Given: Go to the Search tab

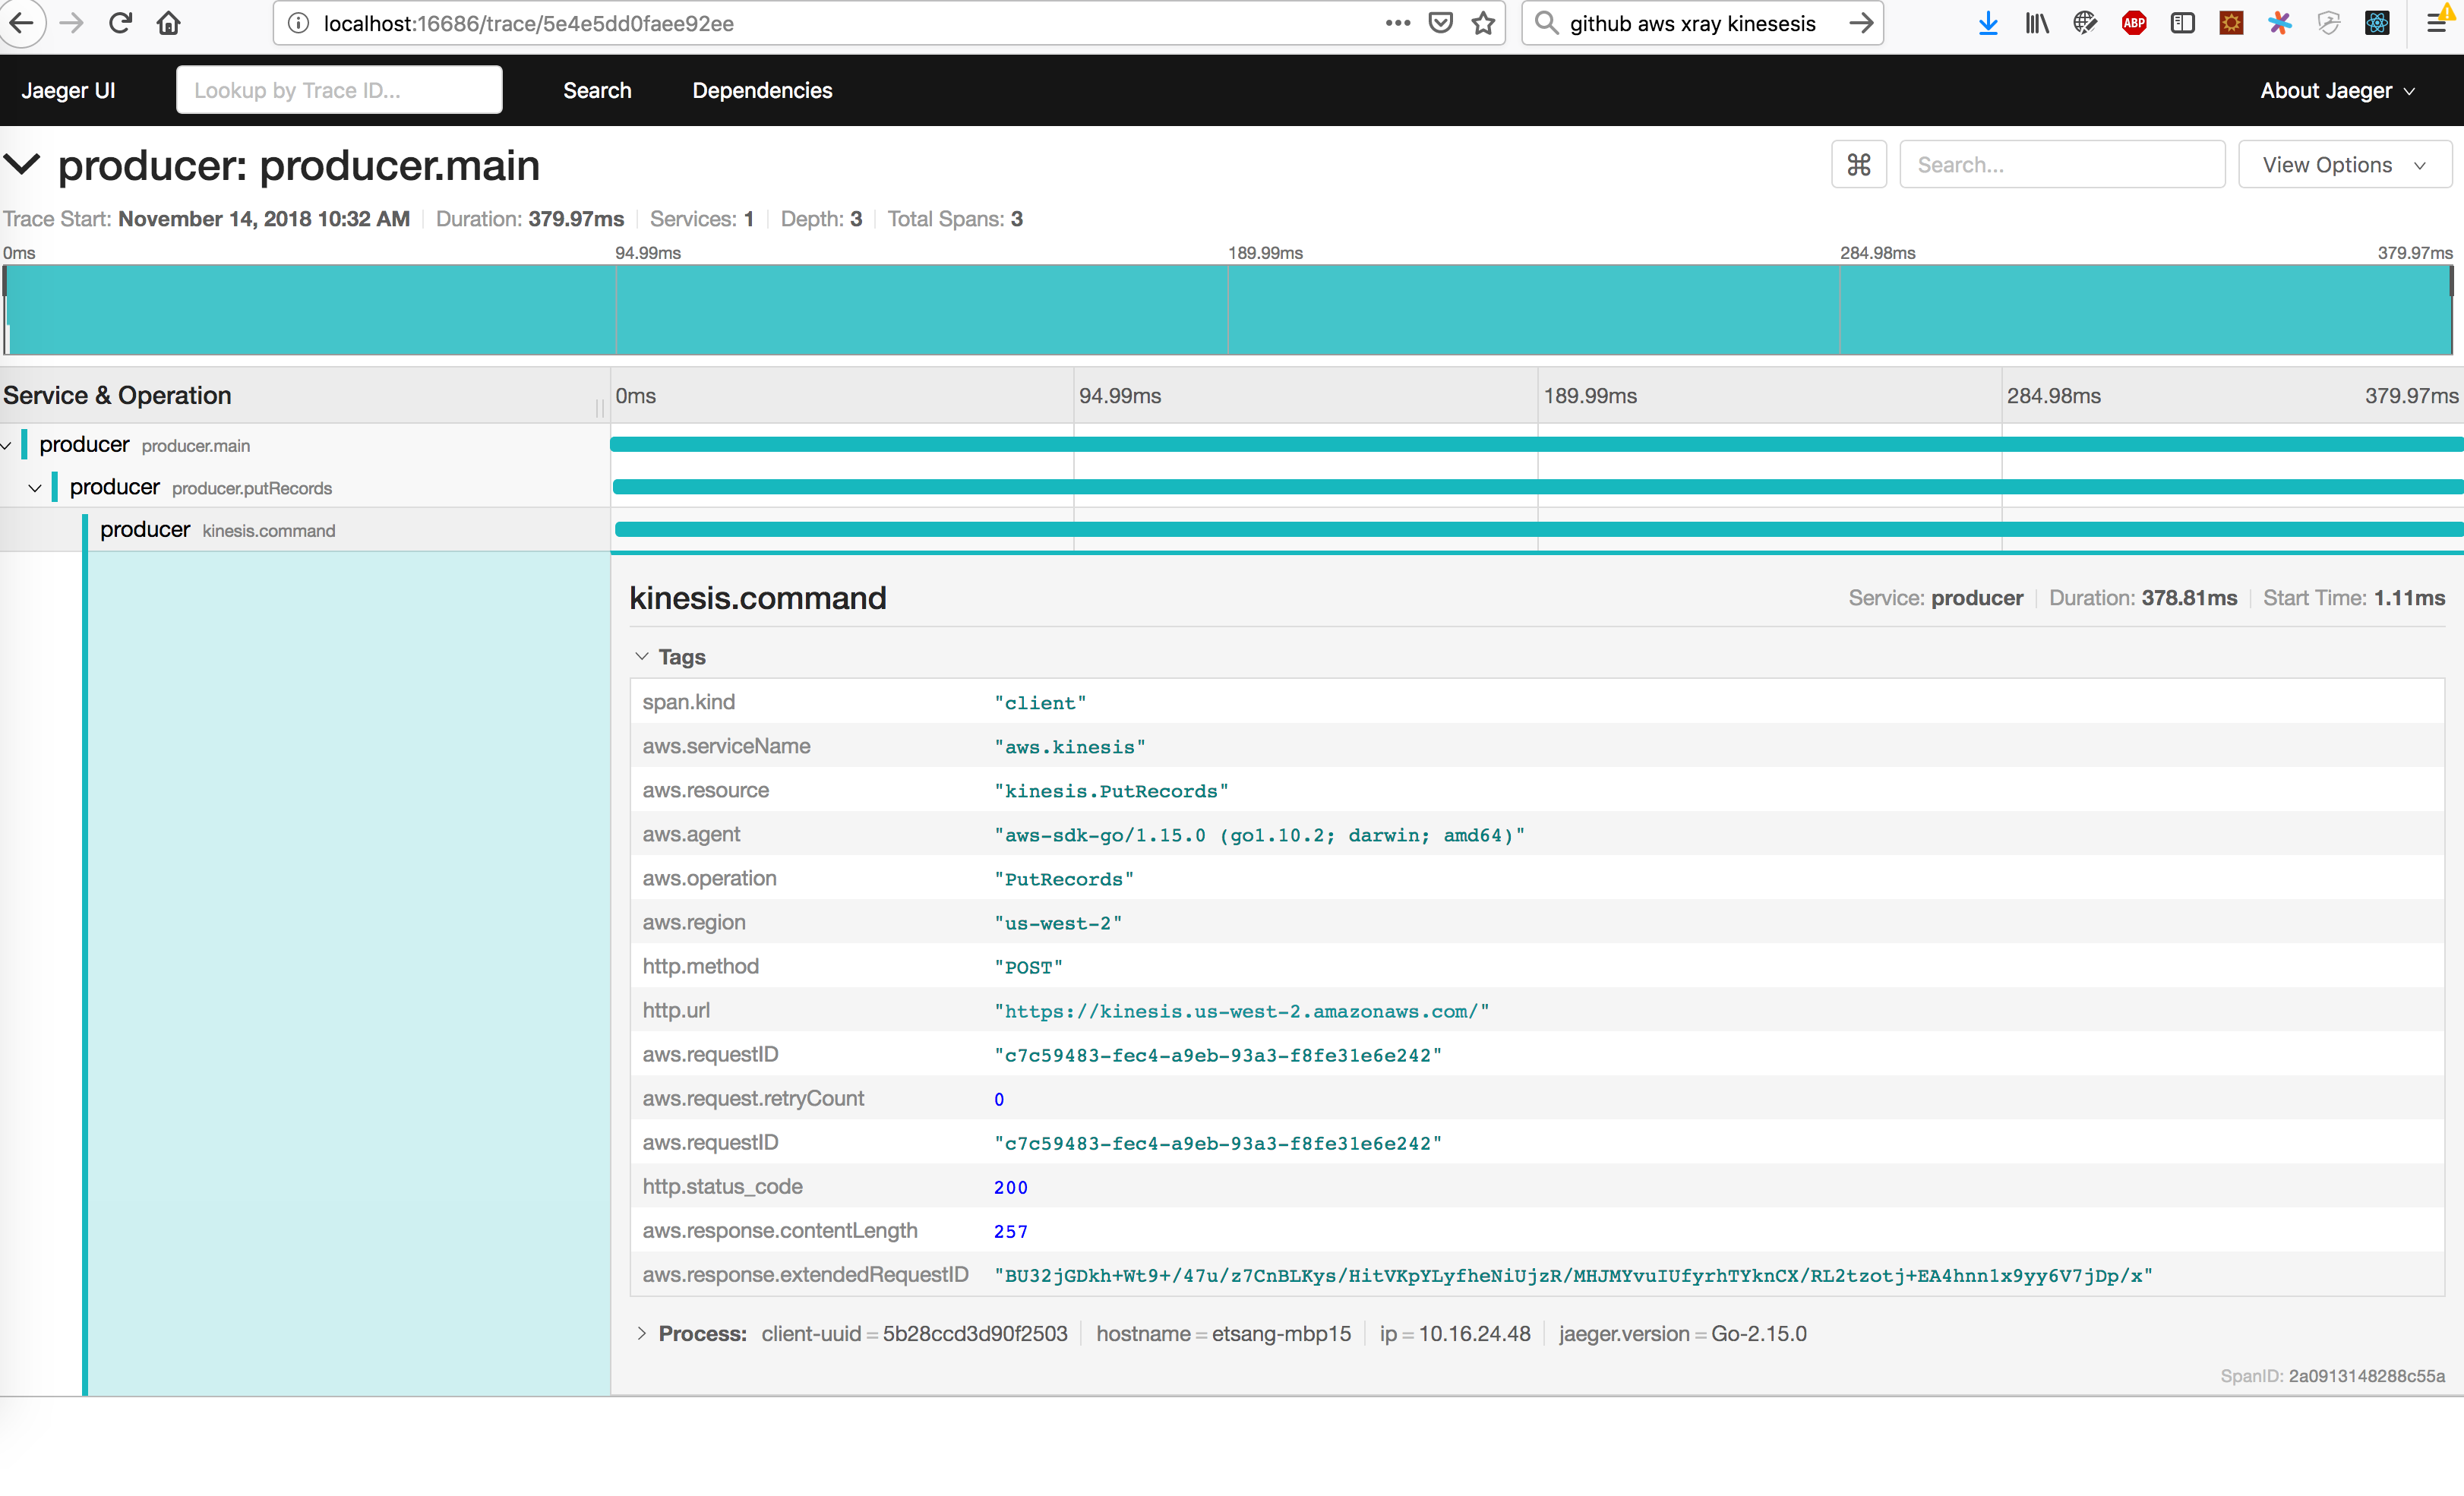Looking at the screenshot, I should [597, 90].
